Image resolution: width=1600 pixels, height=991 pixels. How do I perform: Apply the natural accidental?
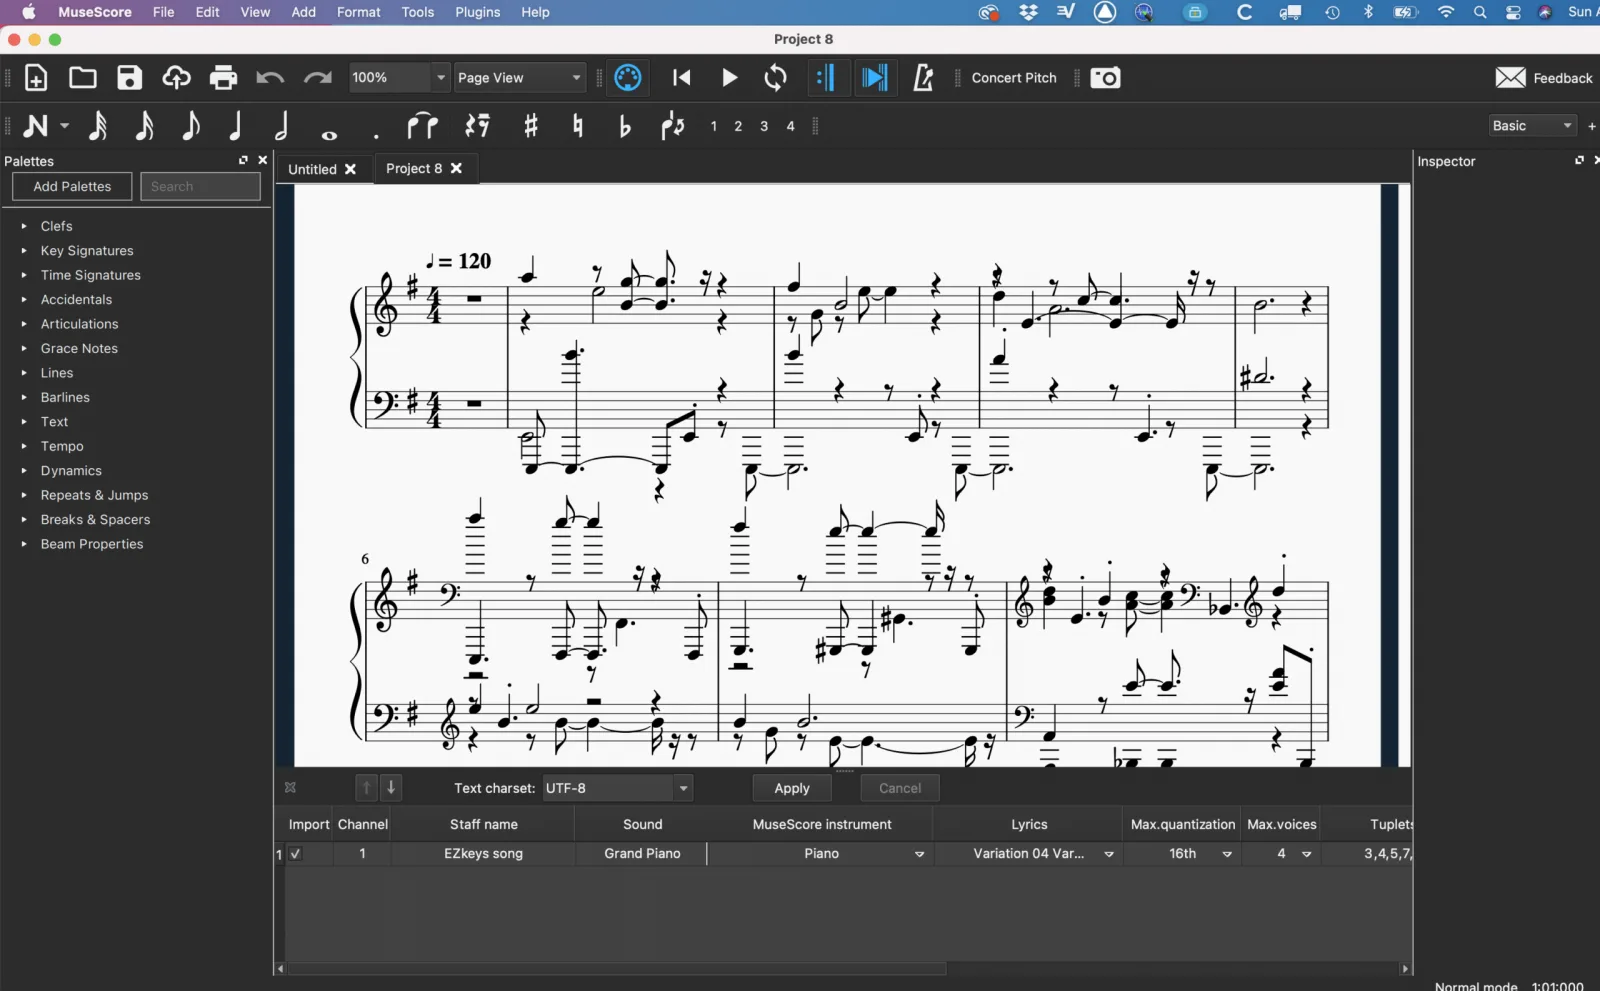[578, 126]
